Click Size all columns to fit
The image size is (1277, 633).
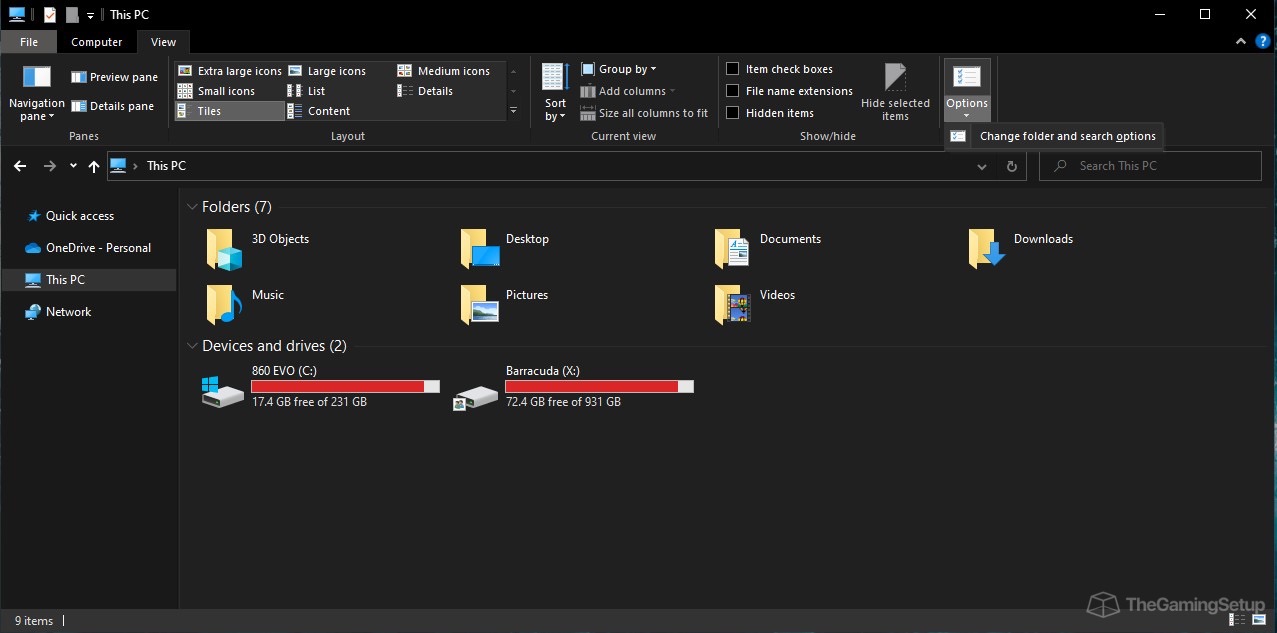644,113
